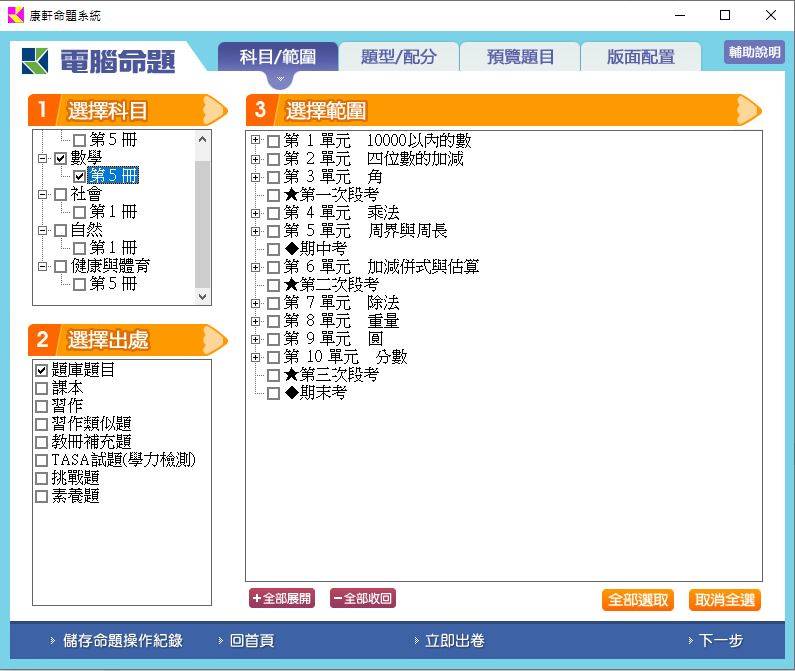Collapse the 自然 tree node

(43, 230)
